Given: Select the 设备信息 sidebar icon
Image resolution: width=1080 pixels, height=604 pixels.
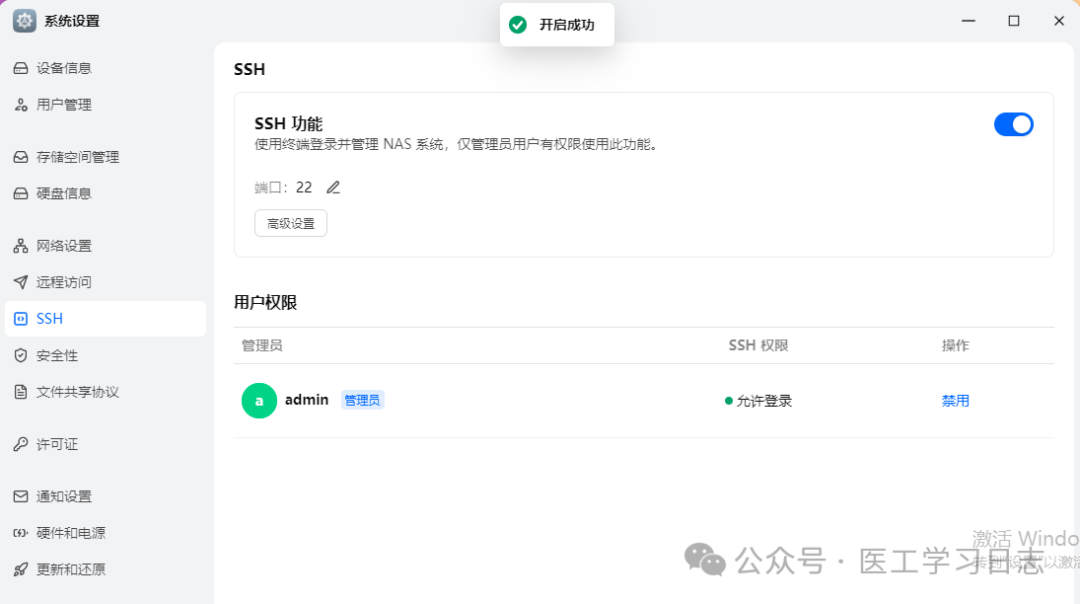Looking at the screenshot, I should point(23,67).
